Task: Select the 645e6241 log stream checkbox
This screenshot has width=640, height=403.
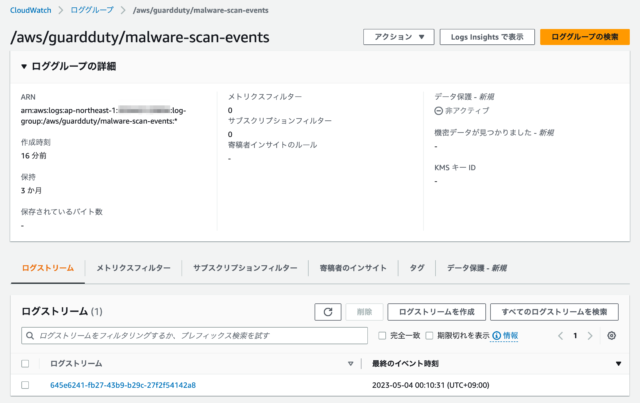Action: click(25, 385)
